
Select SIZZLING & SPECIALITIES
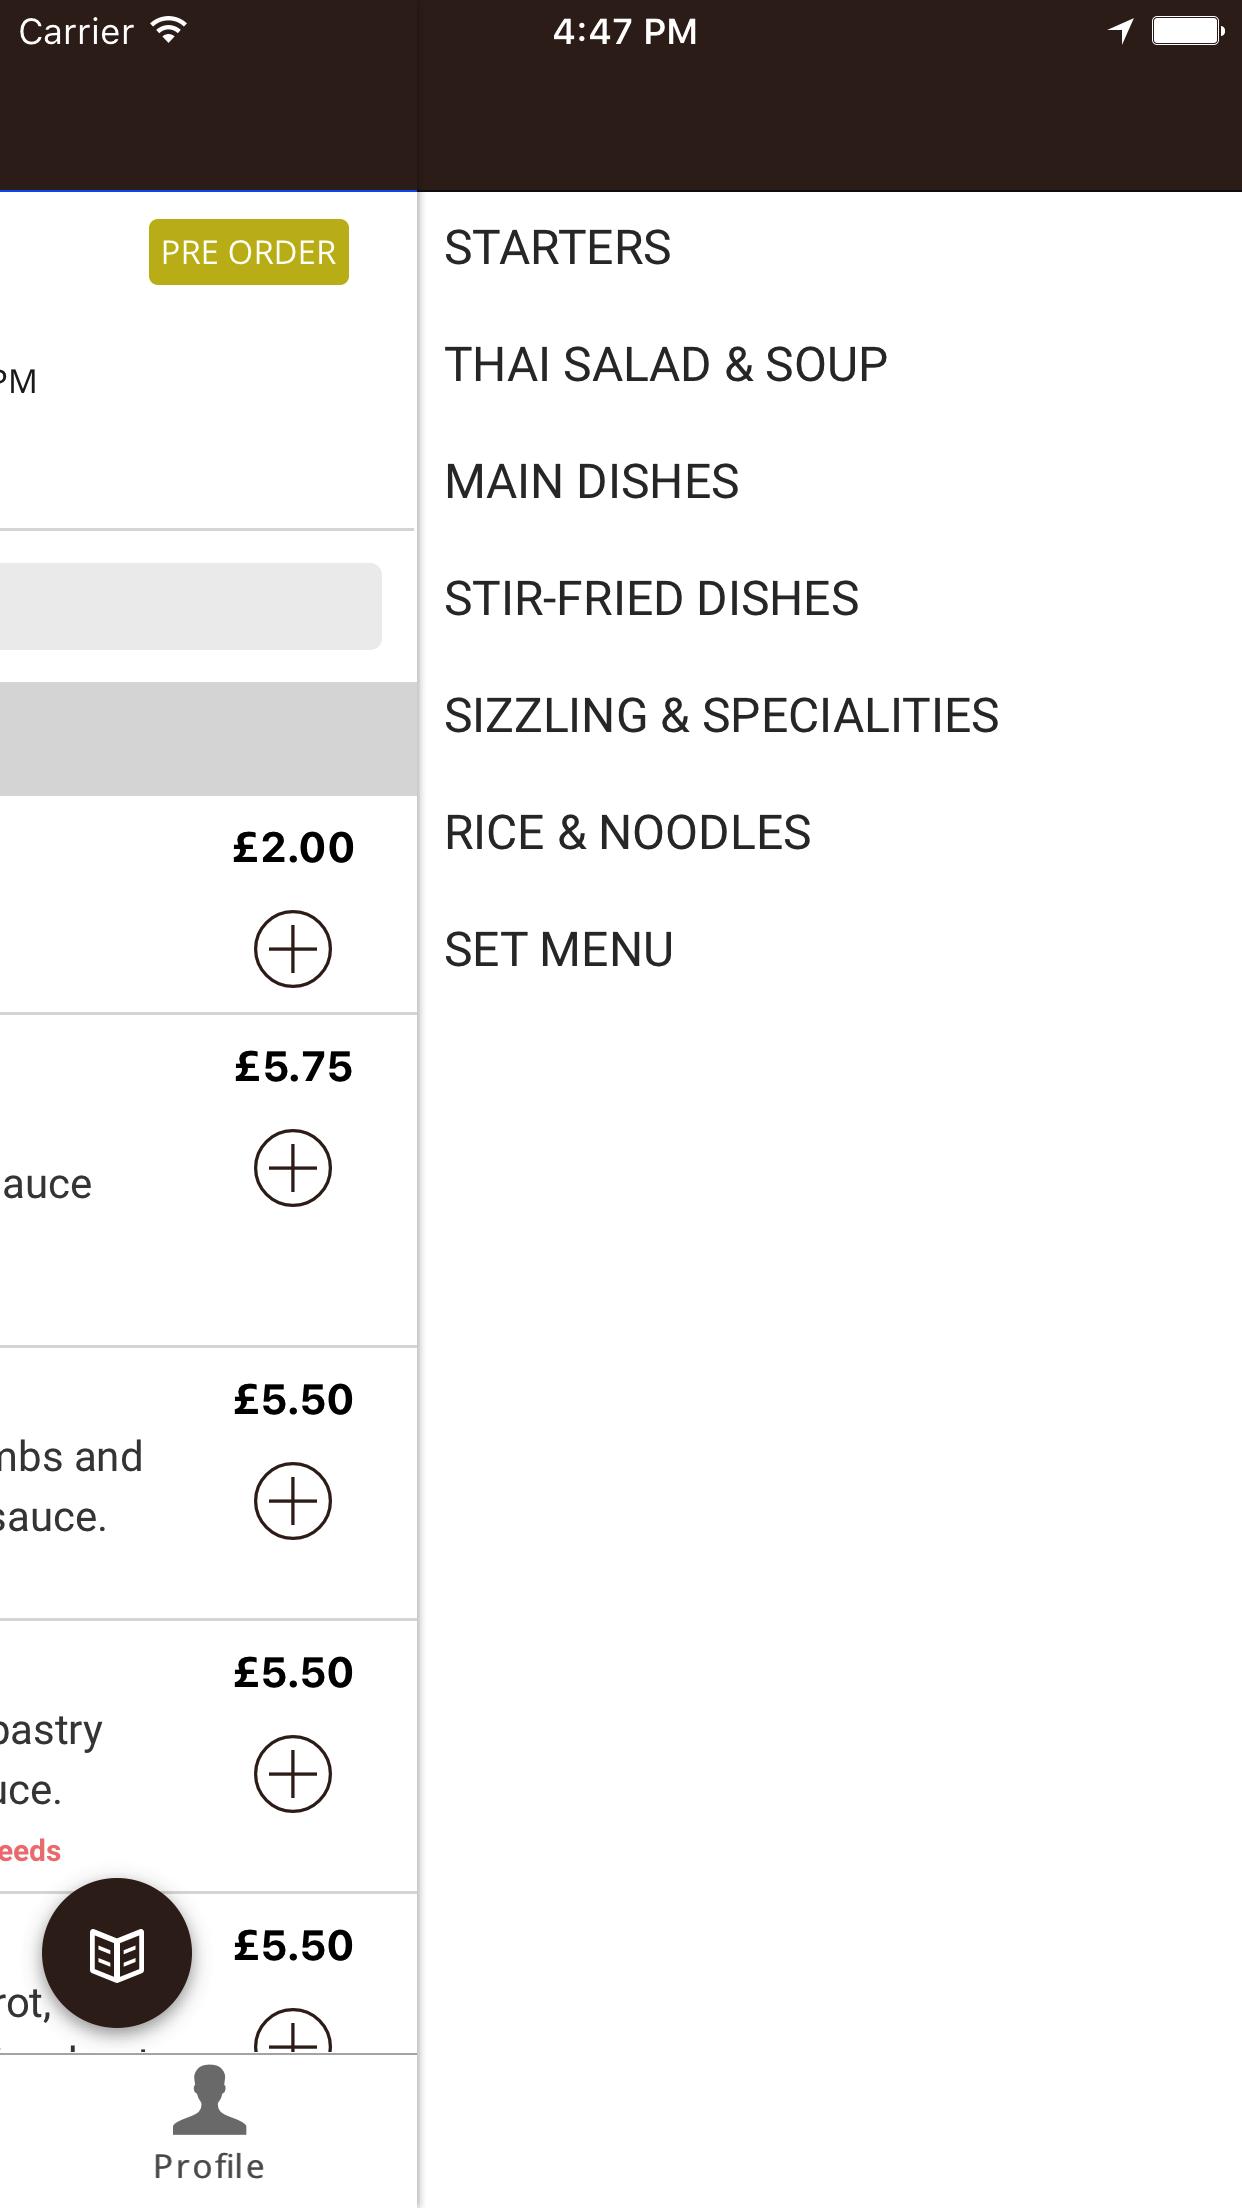(x=722, y=716)
